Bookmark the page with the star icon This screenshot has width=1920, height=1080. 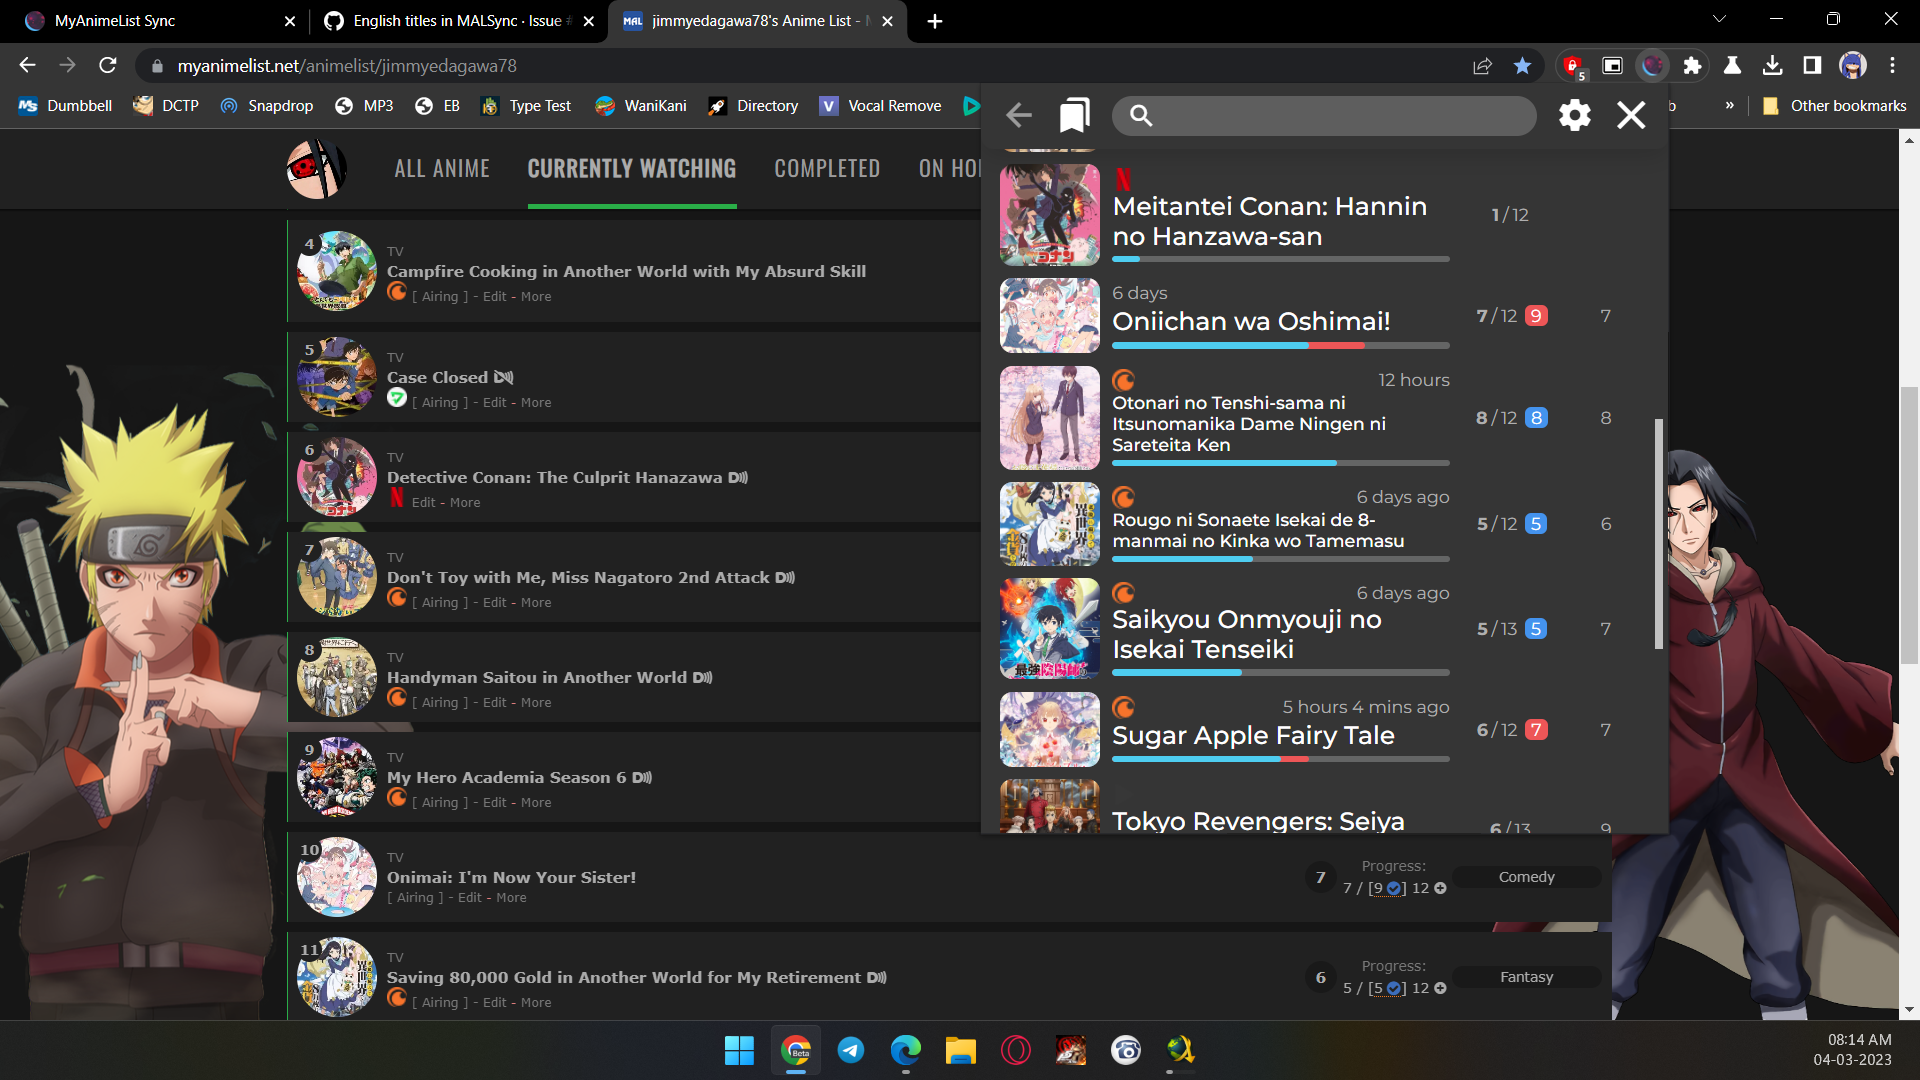(x=1522, y=65)
